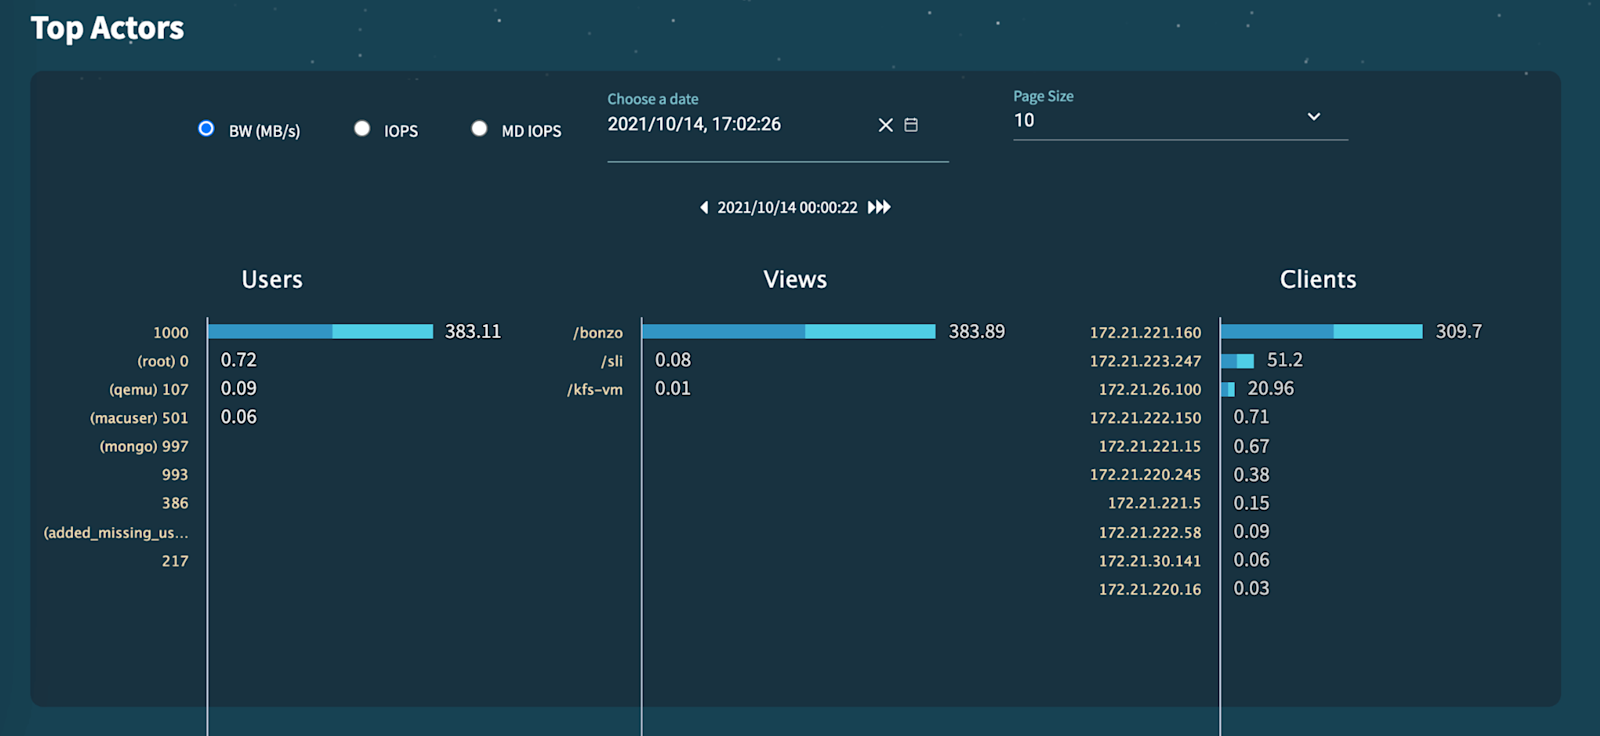Open the calendar date picker icon

pos(911,125)
